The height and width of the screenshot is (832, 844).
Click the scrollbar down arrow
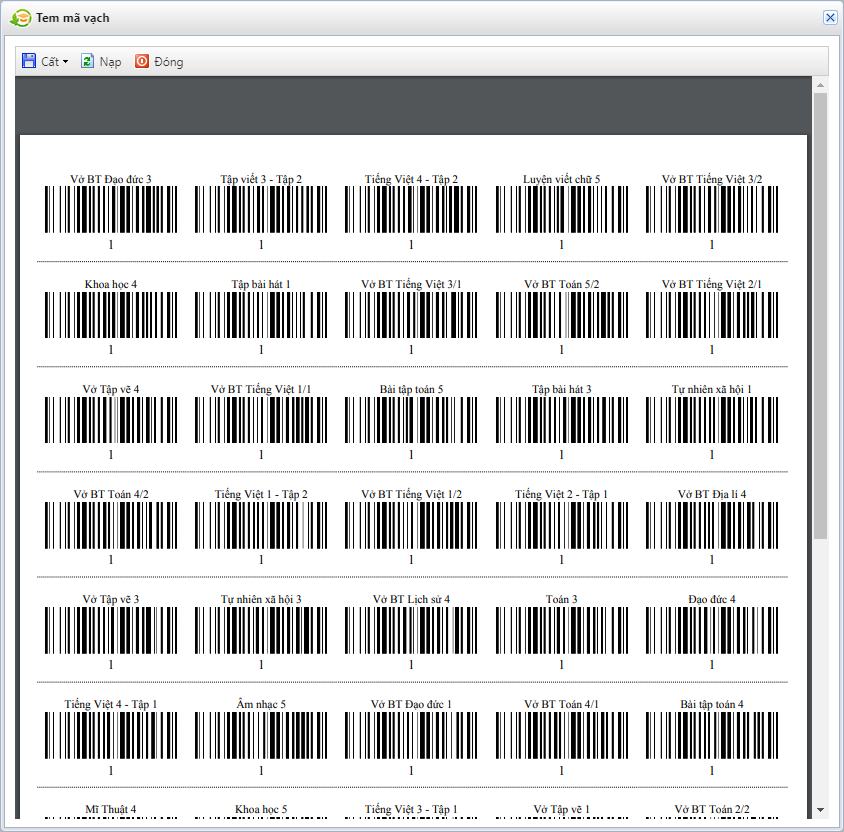pyautogui.click(x=820, y=809)
